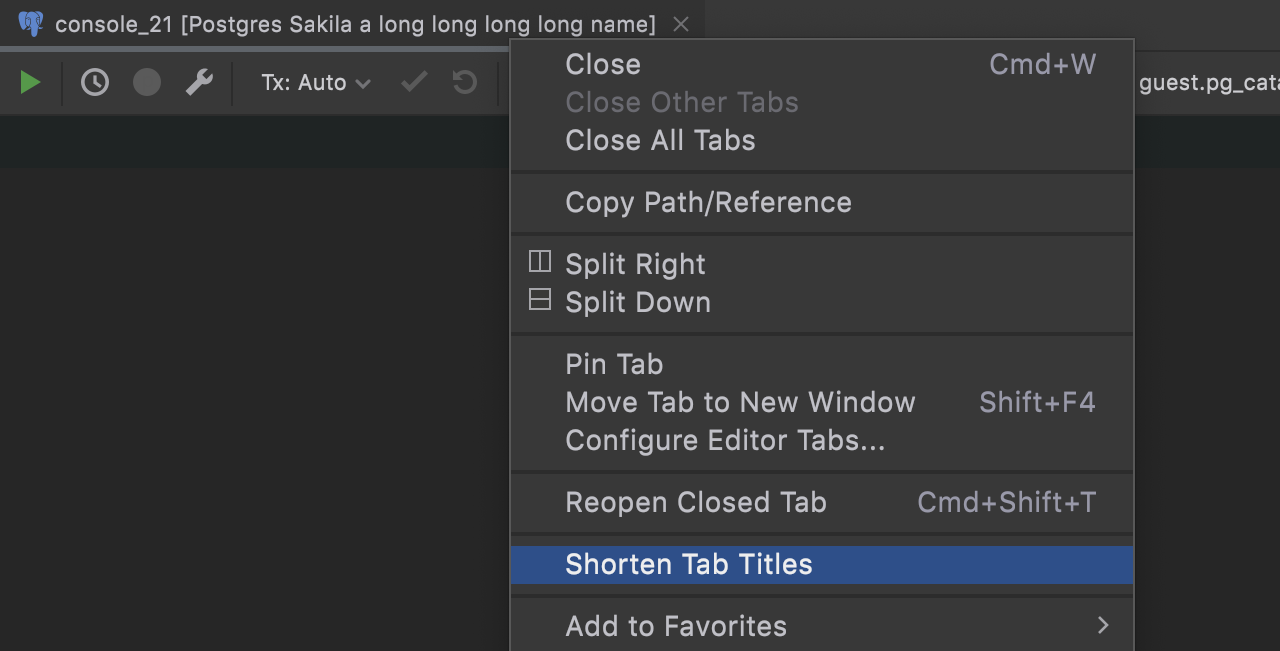Select Close All Tabs from menu

(660, 140)
